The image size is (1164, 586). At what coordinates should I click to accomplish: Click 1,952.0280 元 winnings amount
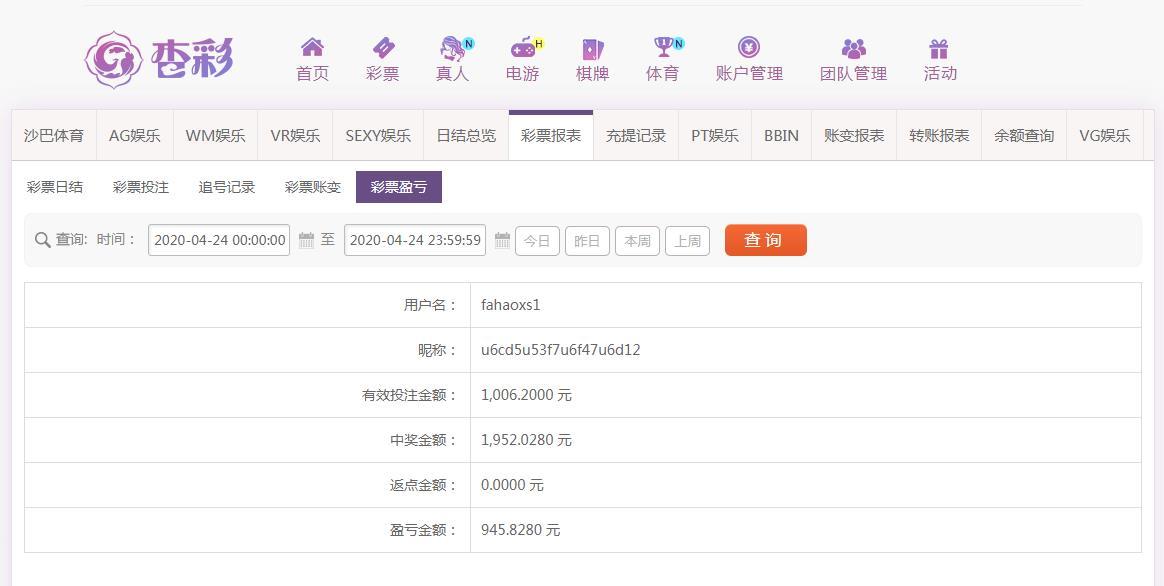(526, 440)
